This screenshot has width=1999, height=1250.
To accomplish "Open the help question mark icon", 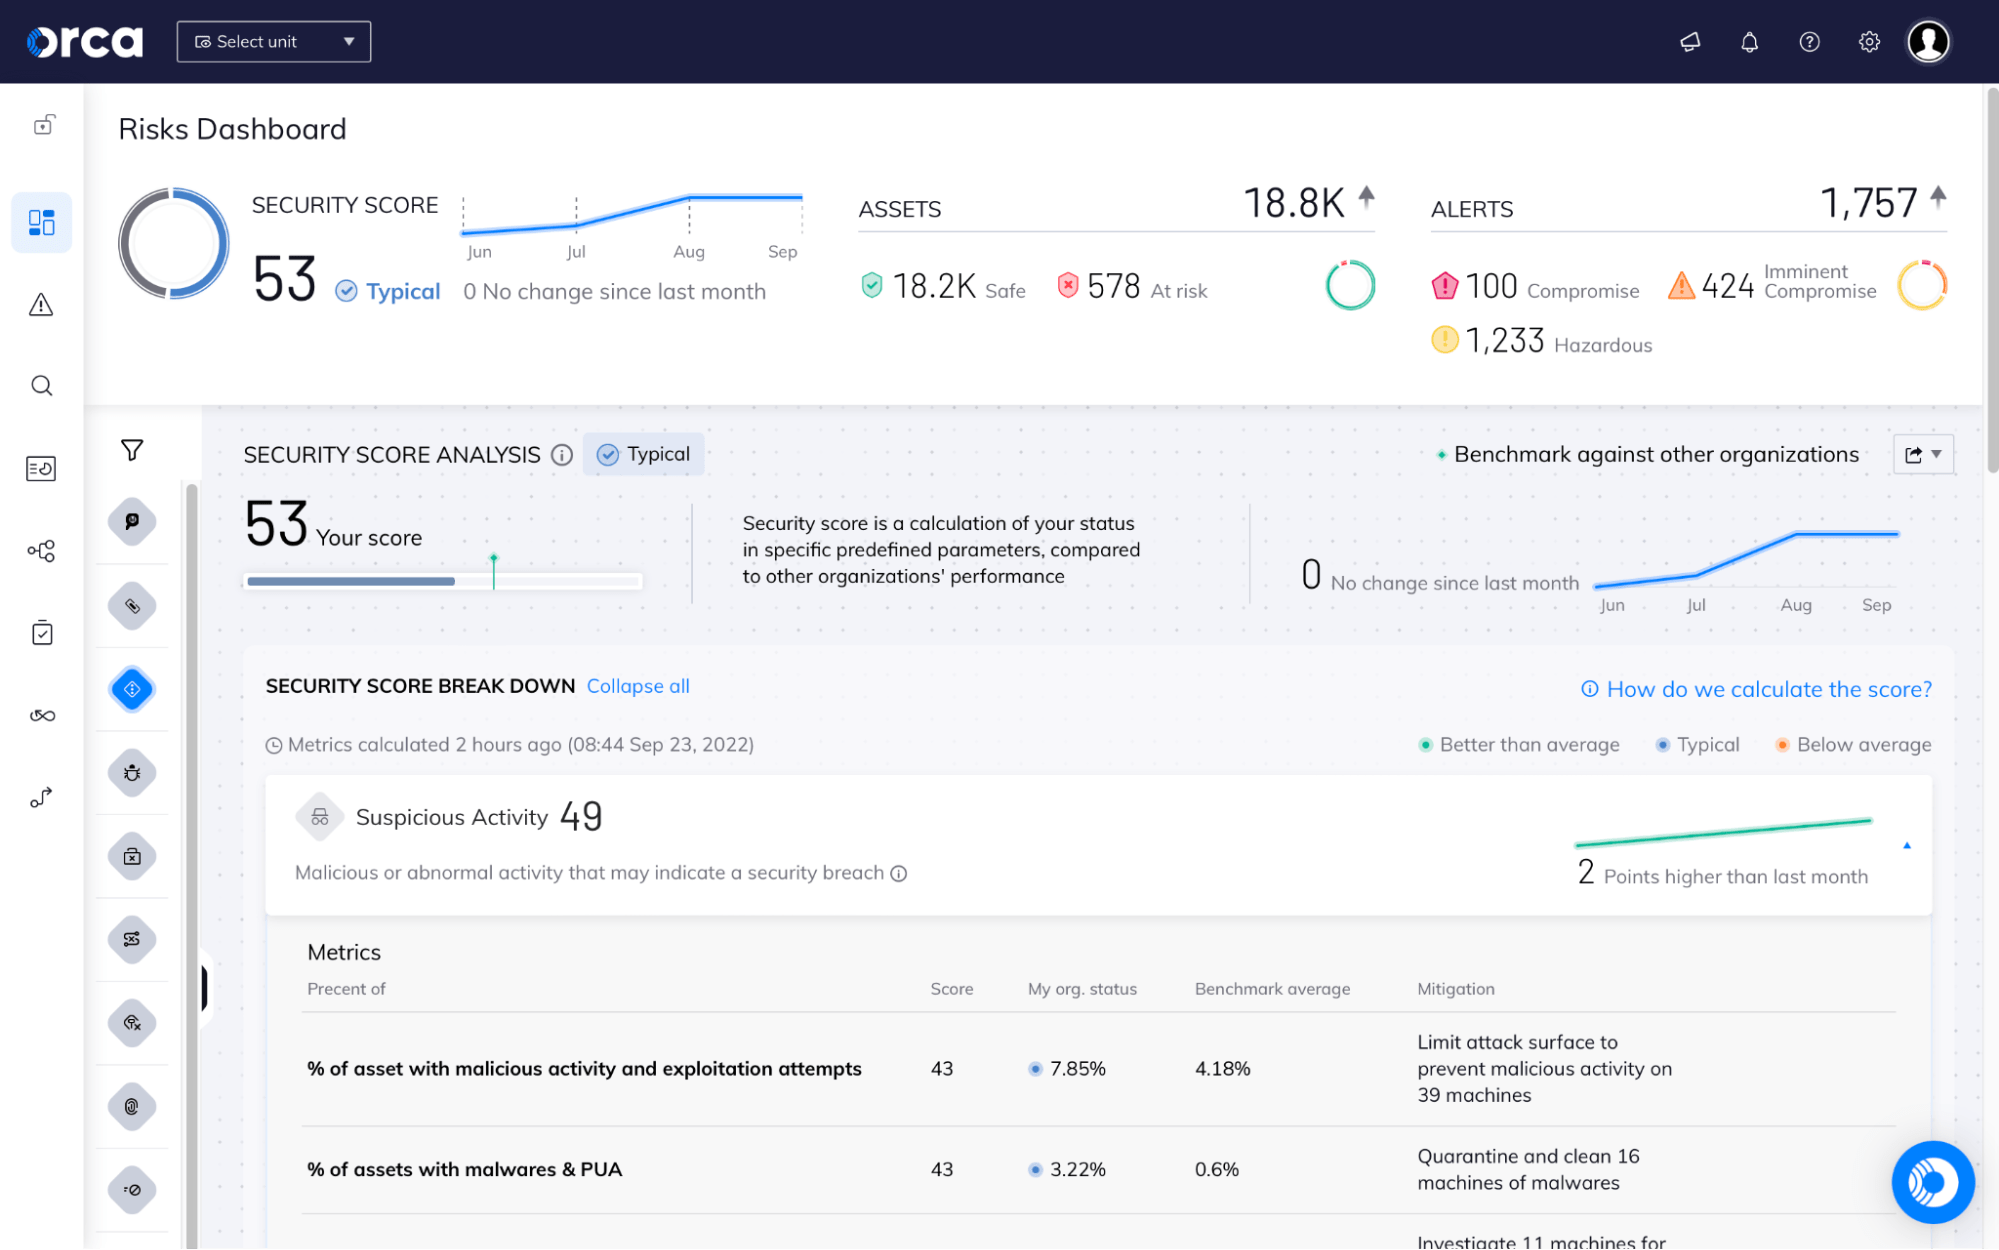I will 1809,41.
